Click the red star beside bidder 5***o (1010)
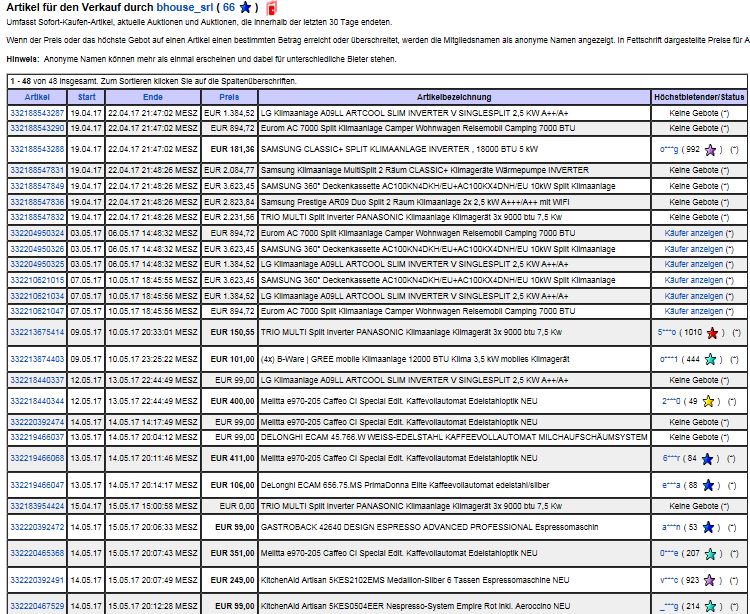The height and width of the screenshot is (614, 750). 712,333
